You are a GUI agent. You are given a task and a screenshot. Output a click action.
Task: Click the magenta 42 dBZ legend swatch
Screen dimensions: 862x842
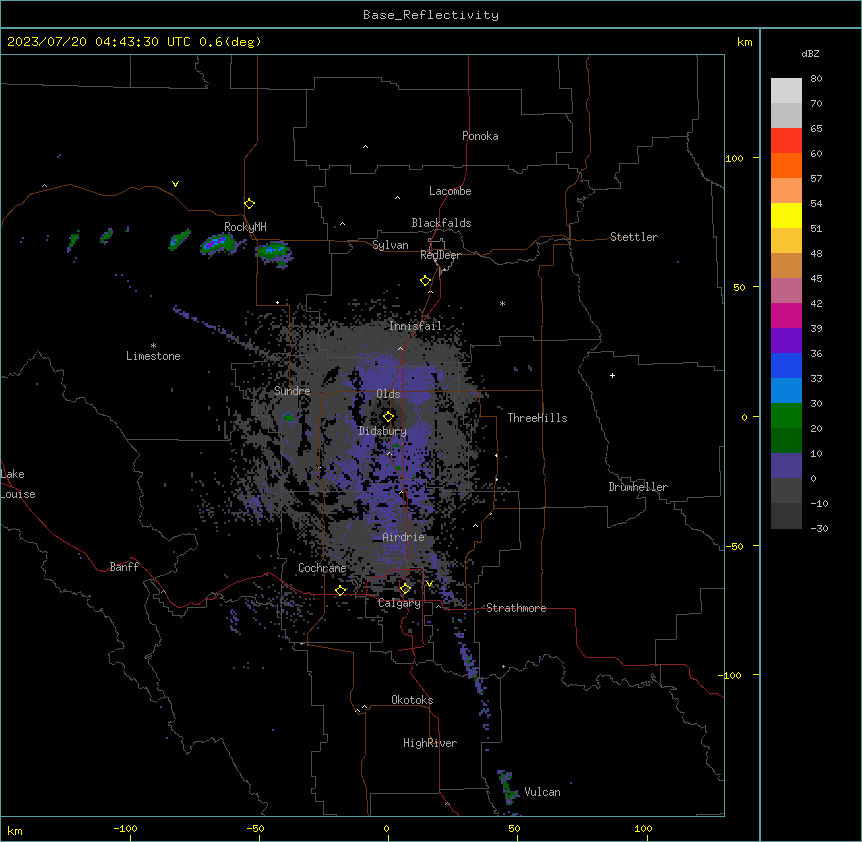pyautogui.click(x=786, y=315)
